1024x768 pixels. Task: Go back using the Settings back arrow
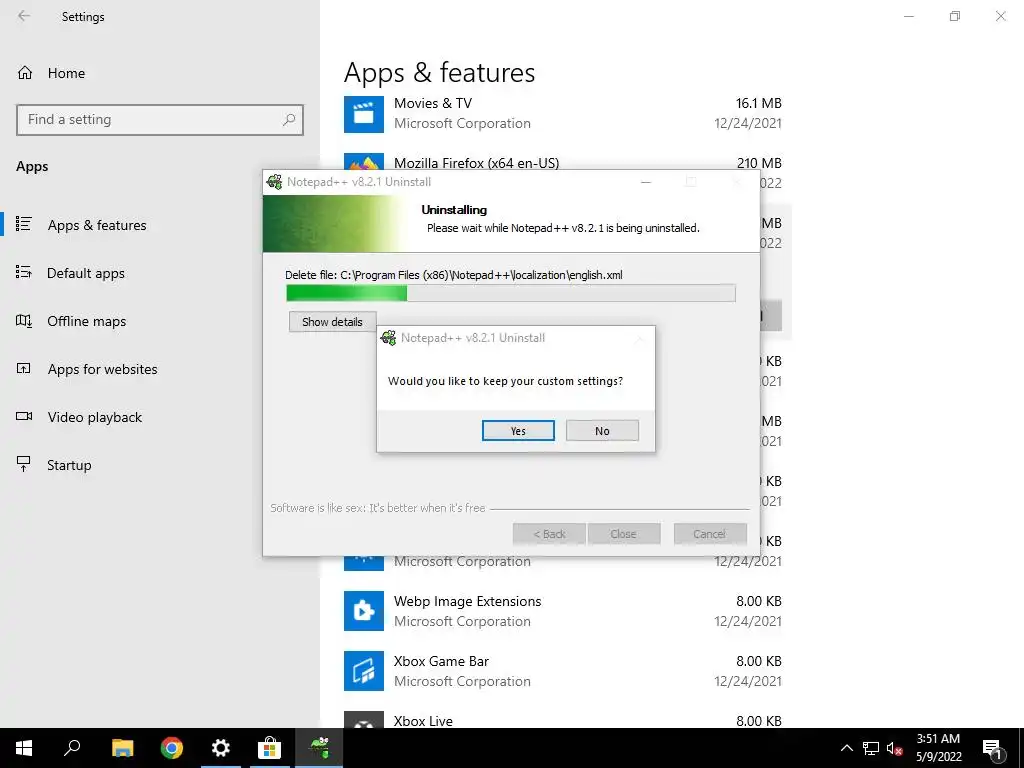tap(24, 16)
